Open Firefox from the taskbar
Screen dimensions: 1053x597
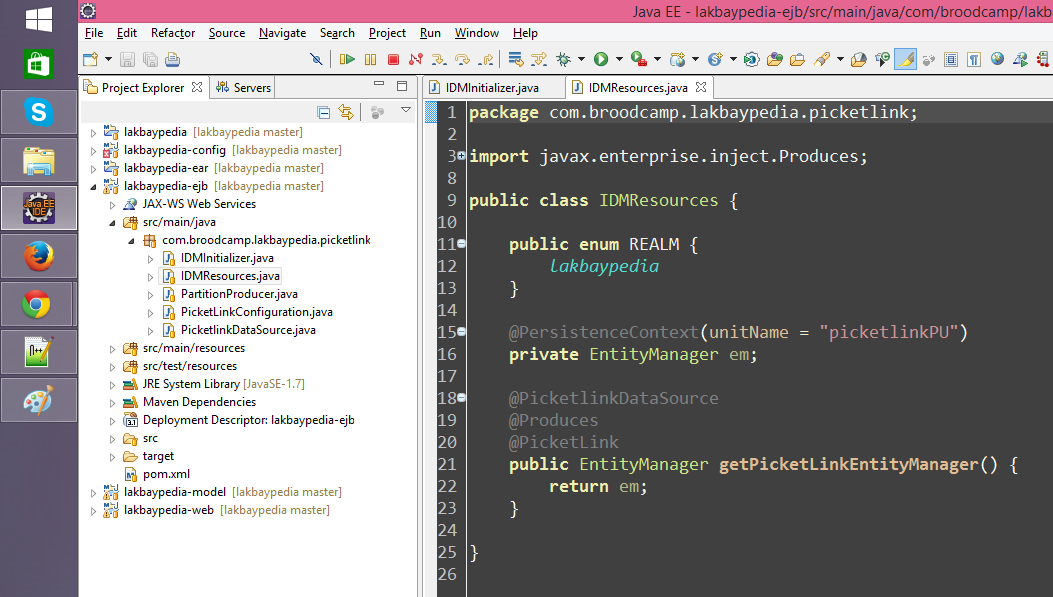38,256
